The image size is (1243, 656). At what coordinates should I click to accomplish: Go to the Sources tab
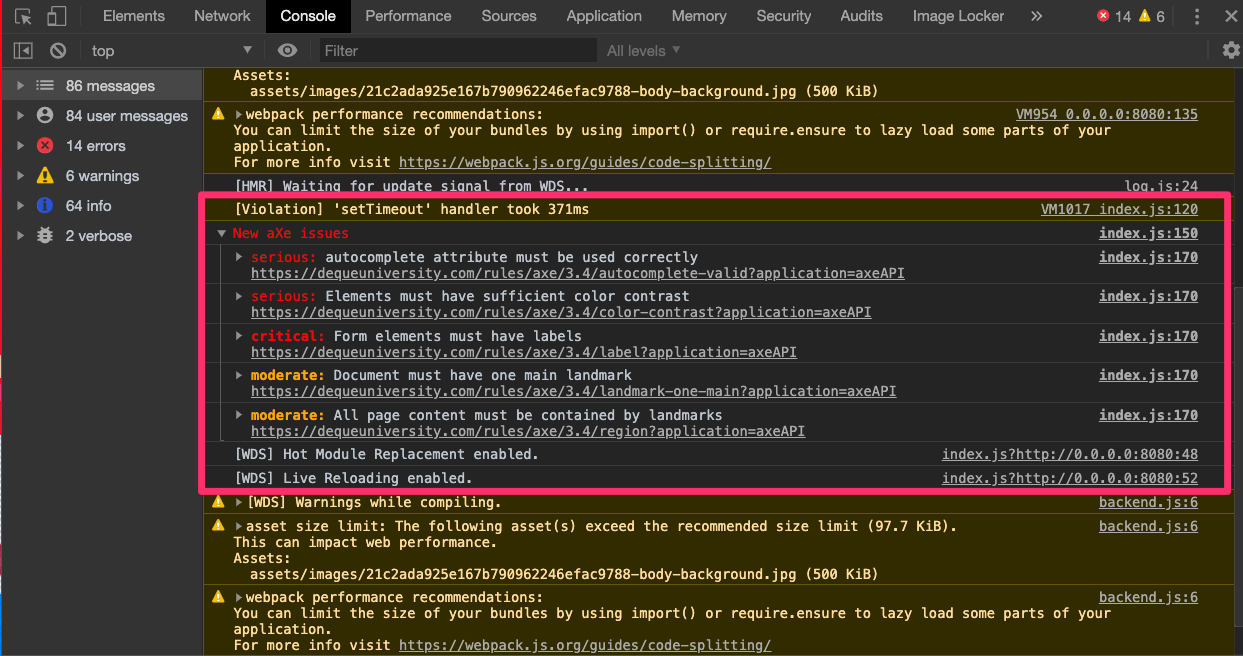pyautogui.click(x=509, y=16)
